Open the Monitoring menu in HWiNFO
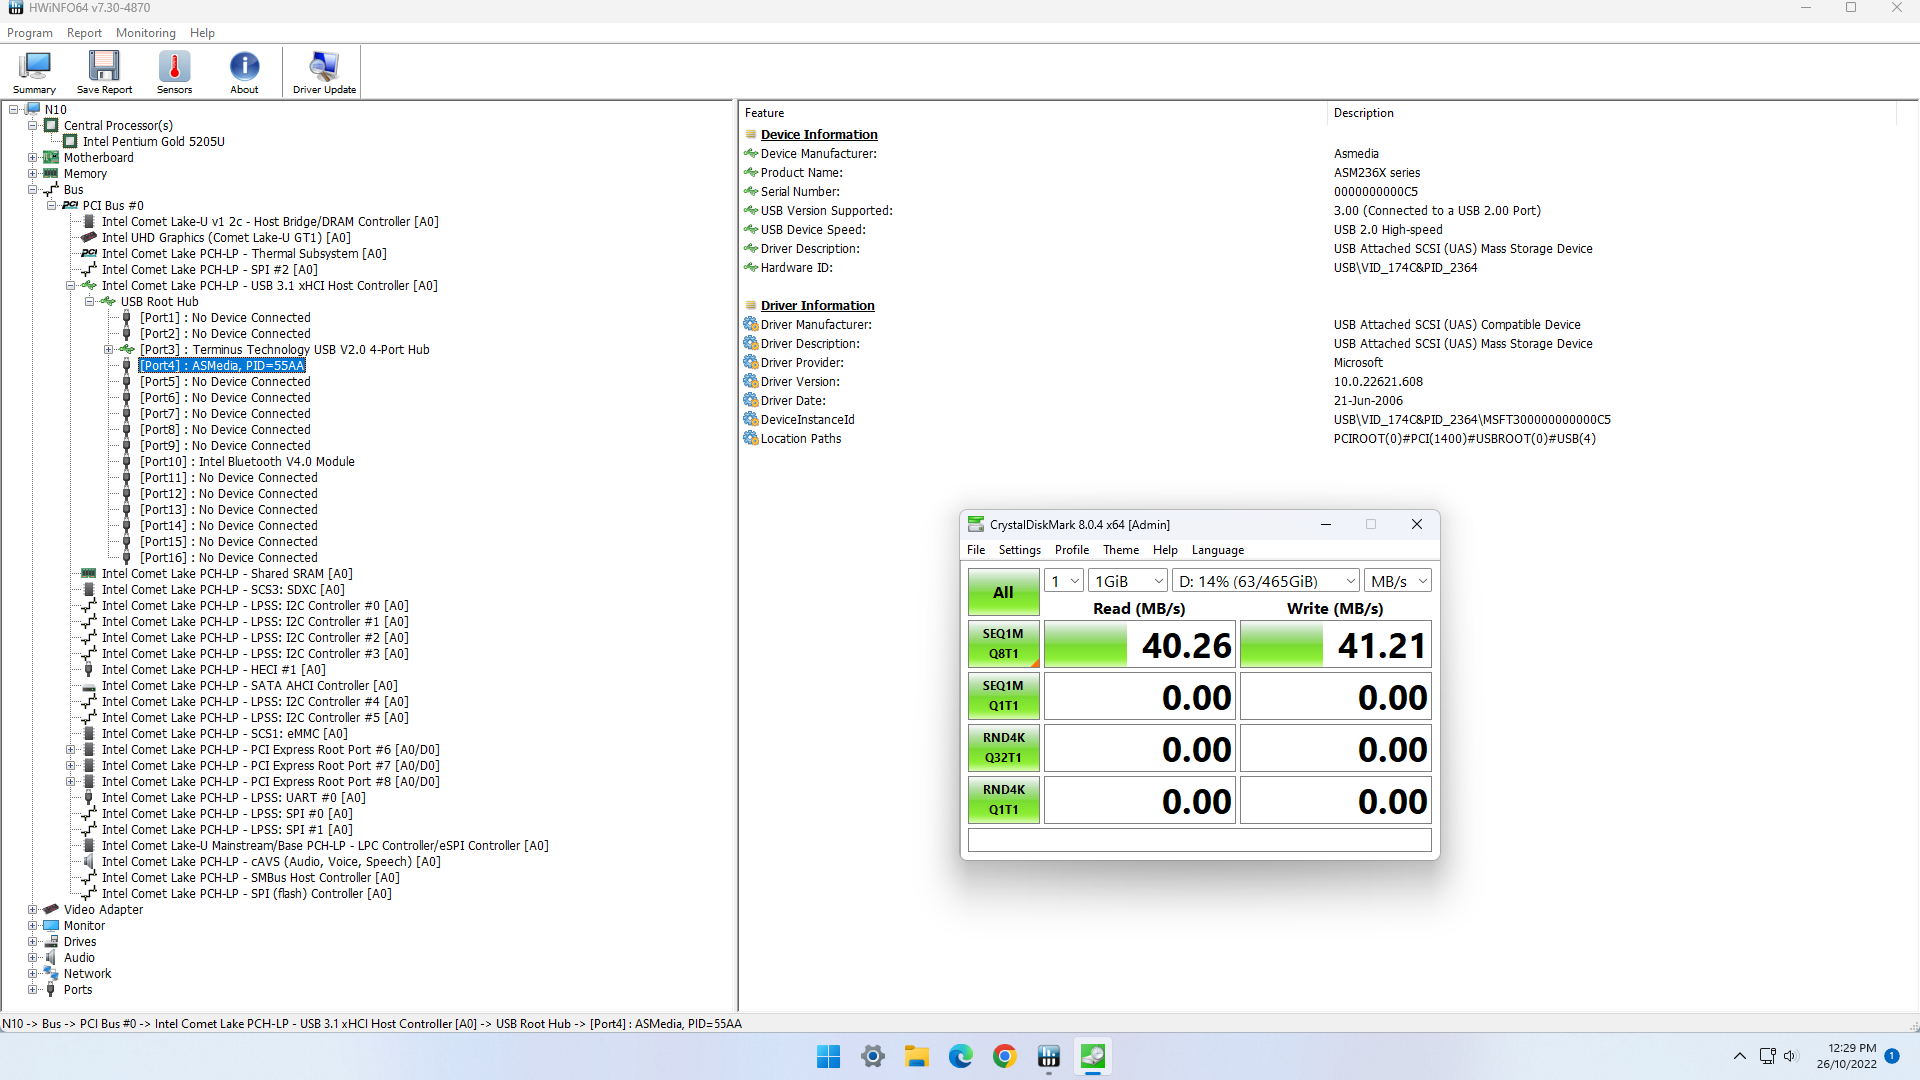This screenshot has height=1080, width=1920. pyautogui.click(x=146, y=33)
